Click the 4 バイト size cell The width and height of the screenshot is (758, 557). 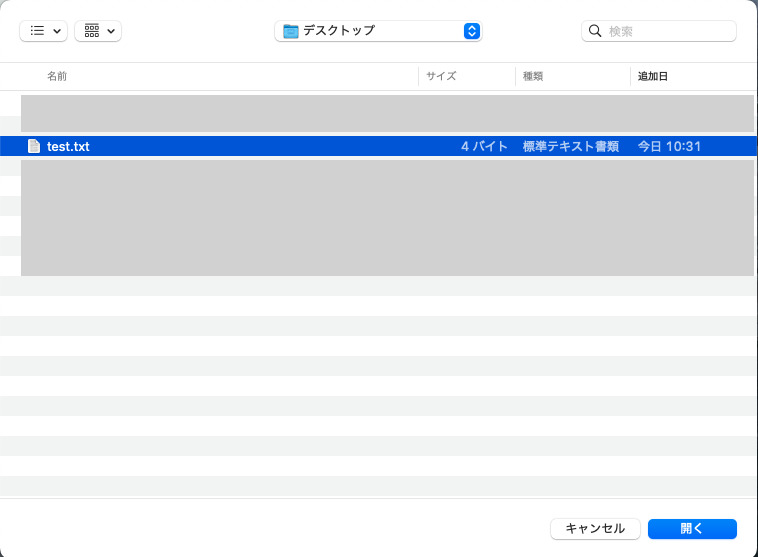tap(485, 146)
